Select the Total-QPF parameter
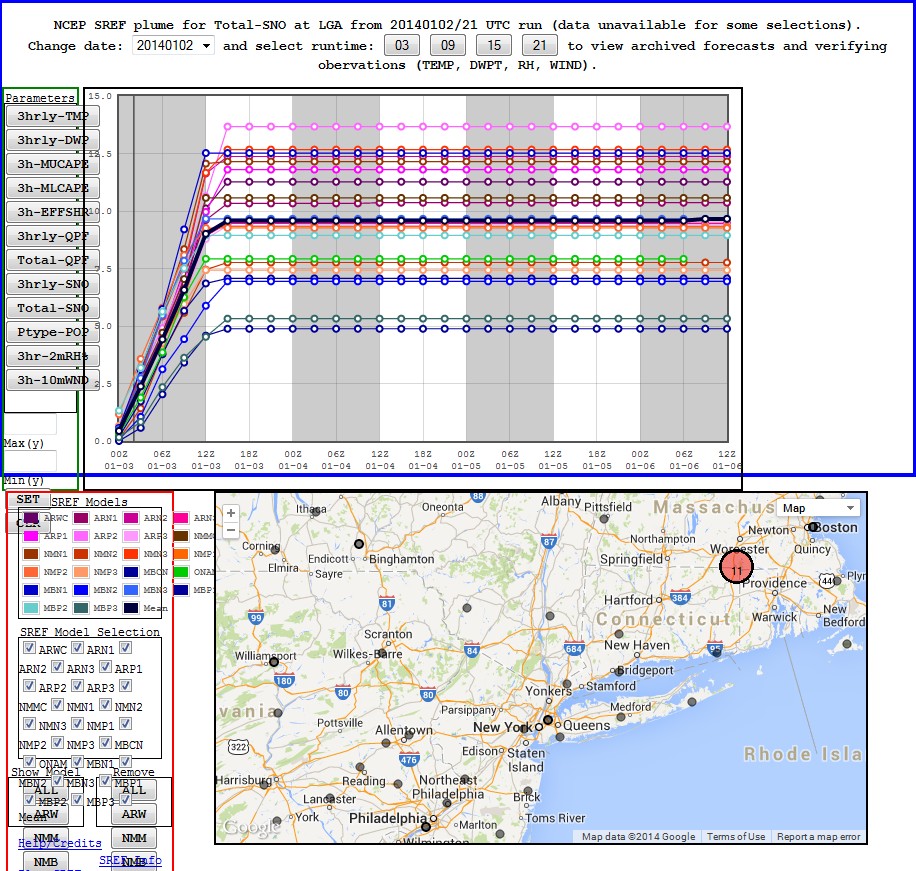This screenshot has width=916, height=871. coord(52,260)
